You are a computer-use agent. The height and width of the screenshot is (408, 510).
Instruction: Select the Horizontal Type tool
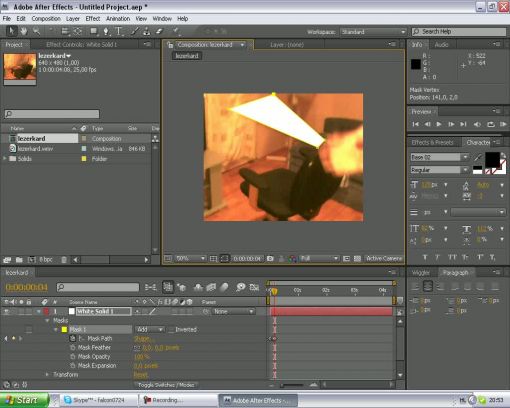(x=119, y=31)
